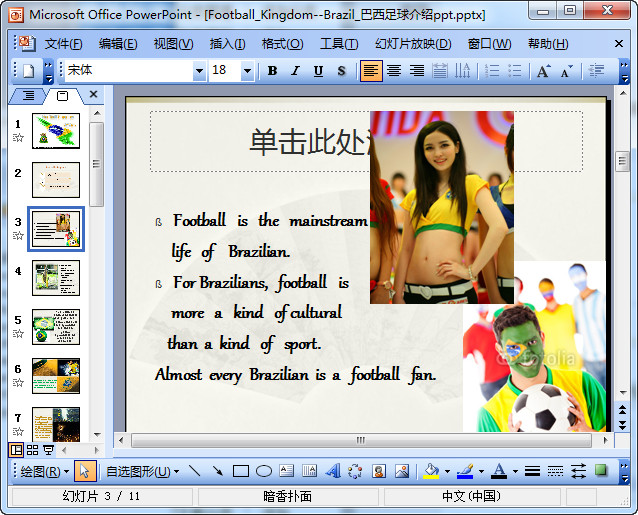The height and width of the screenshot is (515, 638).
Task: Insert WordArt
Action: tap(332, 471)
